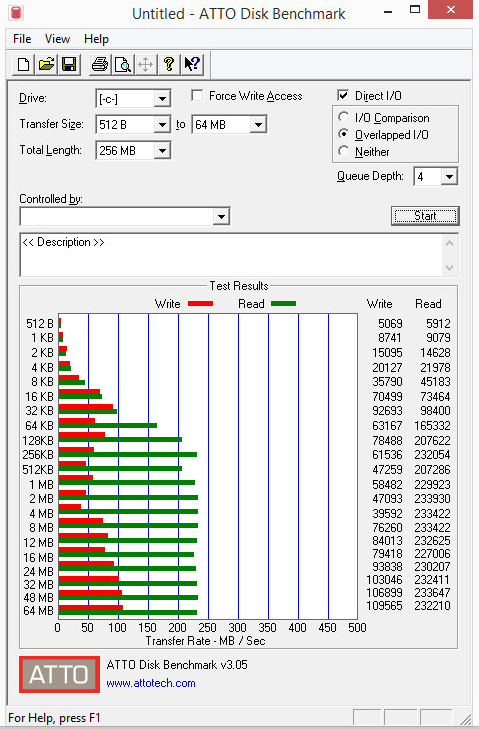
Task: Open the www.attotech.com link
Action: [x=151, y=683]
